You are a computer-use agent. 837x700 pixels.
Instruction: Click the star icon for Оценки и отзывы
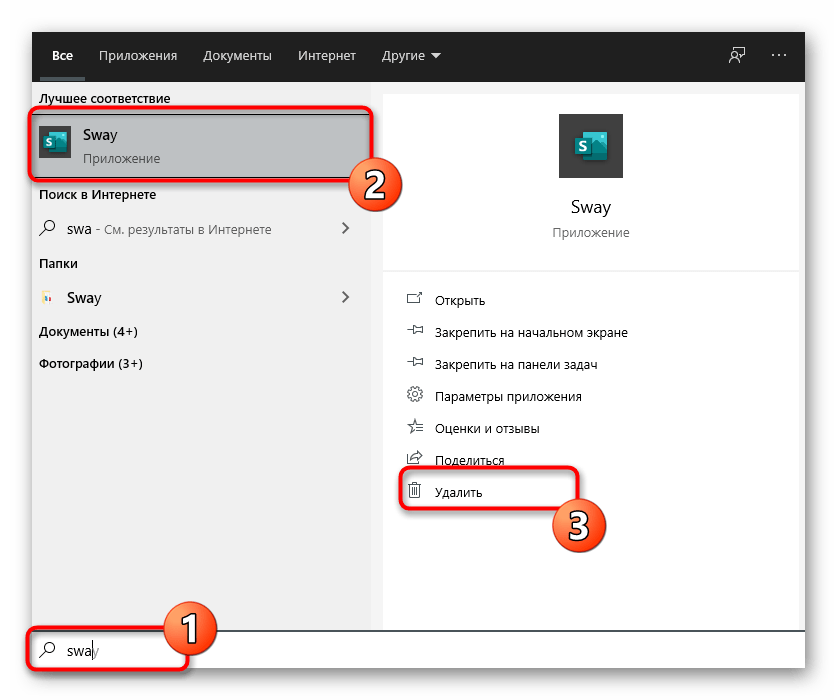[x=415, y=428]
